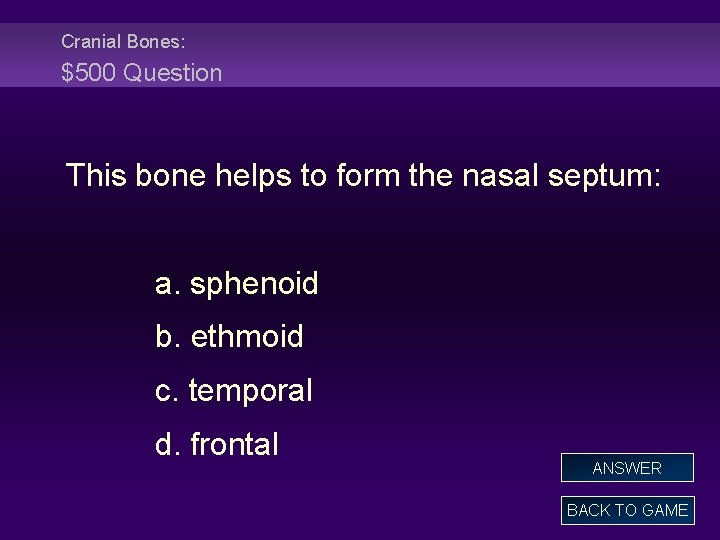Click the Cranial Bones category label
The width and height of the screenshot is (720, 540).
pyautogui.click(x=123, y=42)
